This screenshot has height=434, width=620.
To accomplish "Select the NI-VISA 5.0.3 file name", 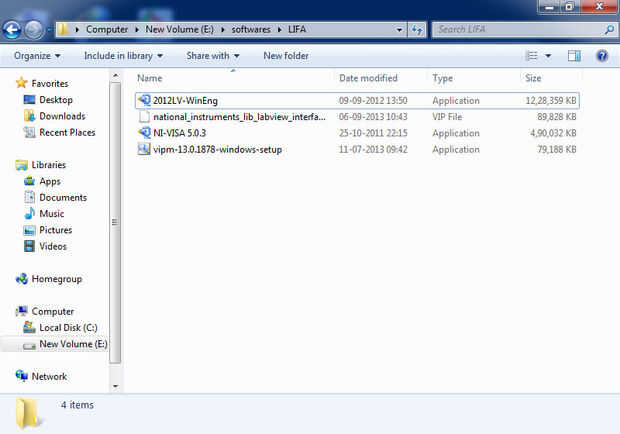I will point(180,133).
